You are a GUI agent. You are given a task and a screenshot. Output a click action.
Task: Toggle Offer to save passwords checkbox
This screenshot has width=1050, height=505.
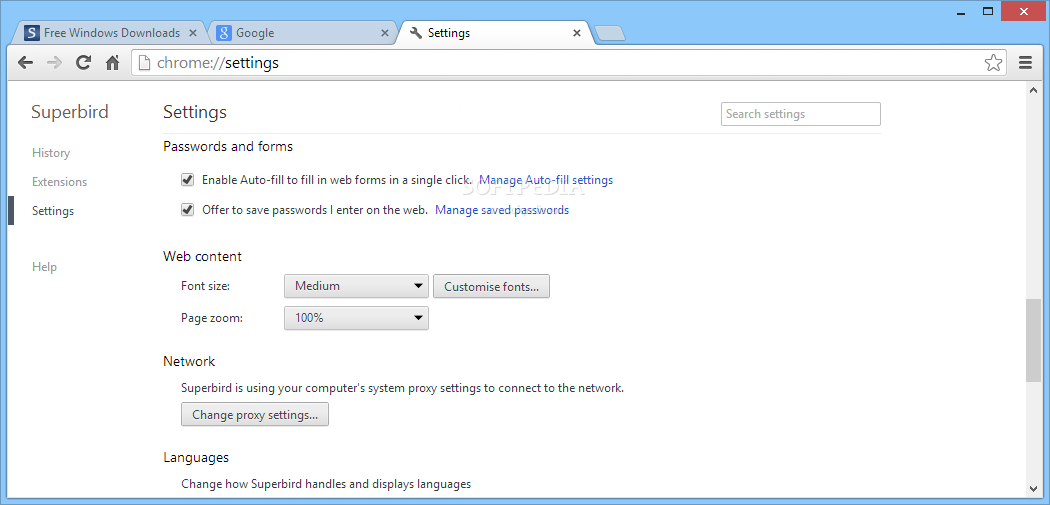coord(188,210)
